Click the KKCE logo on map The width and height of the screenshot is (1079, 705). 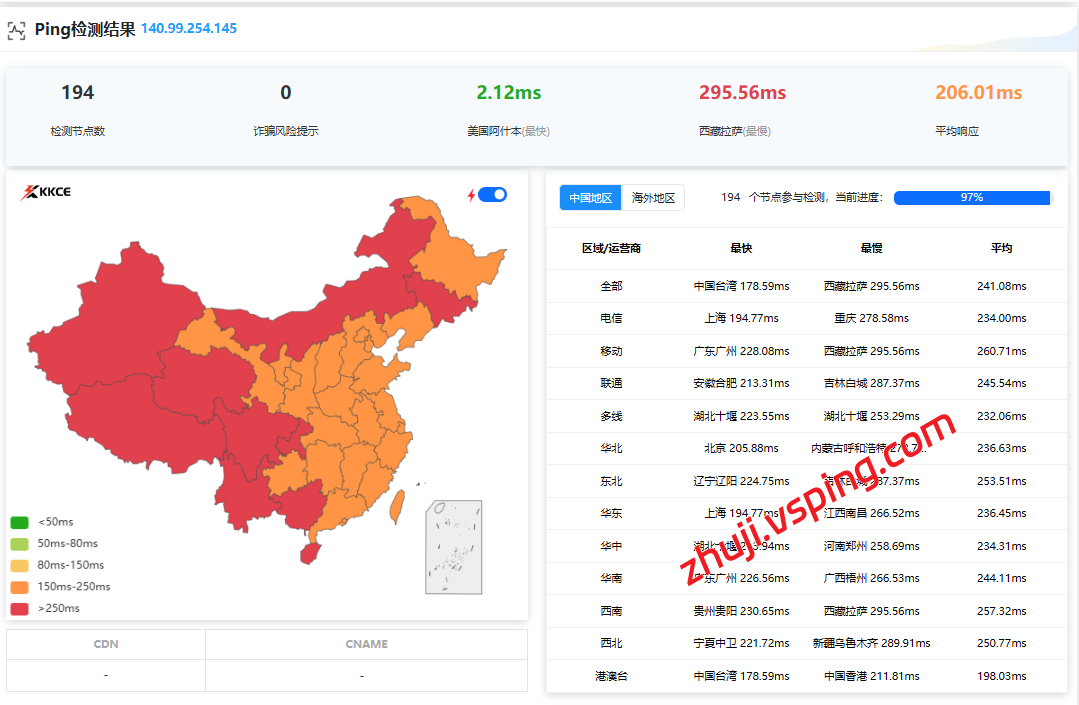tap(46, 192)
